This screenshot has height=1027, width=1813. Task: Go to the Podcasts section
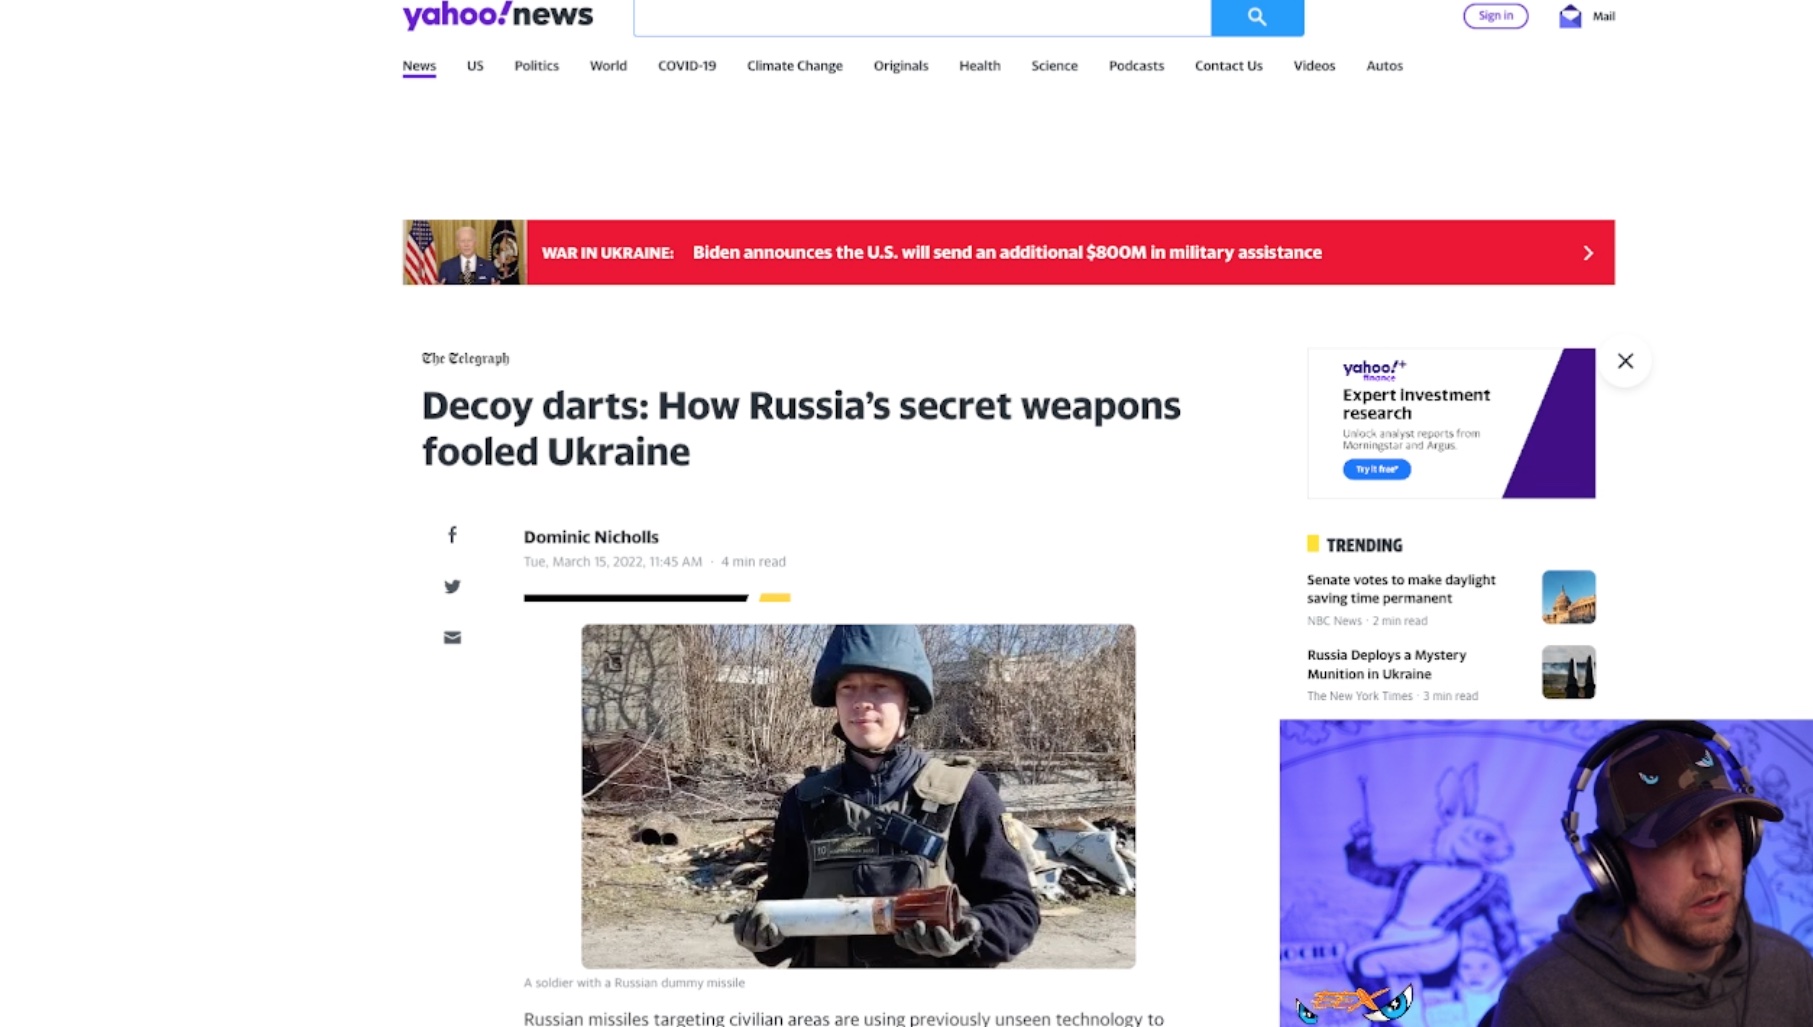pyautogui.click(x=1136, y=66)
